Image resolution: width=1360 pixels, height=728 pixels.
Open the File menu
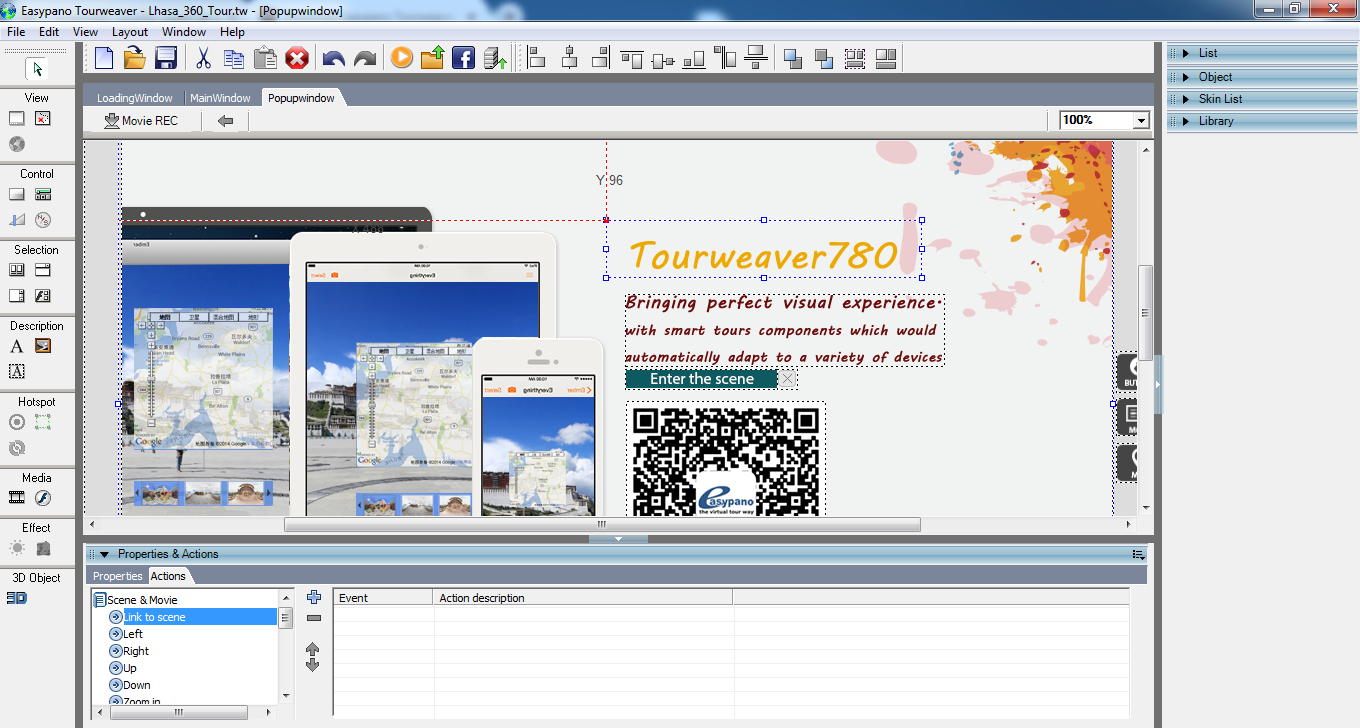[16, 32]
